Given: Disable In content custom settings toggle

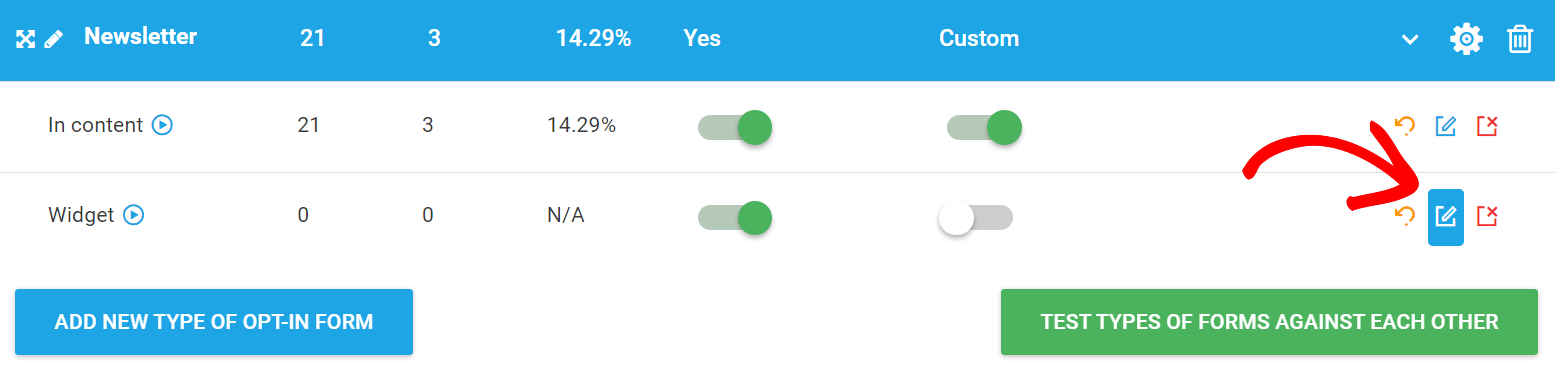Looking at the screenshot, I should click(984, 127).
